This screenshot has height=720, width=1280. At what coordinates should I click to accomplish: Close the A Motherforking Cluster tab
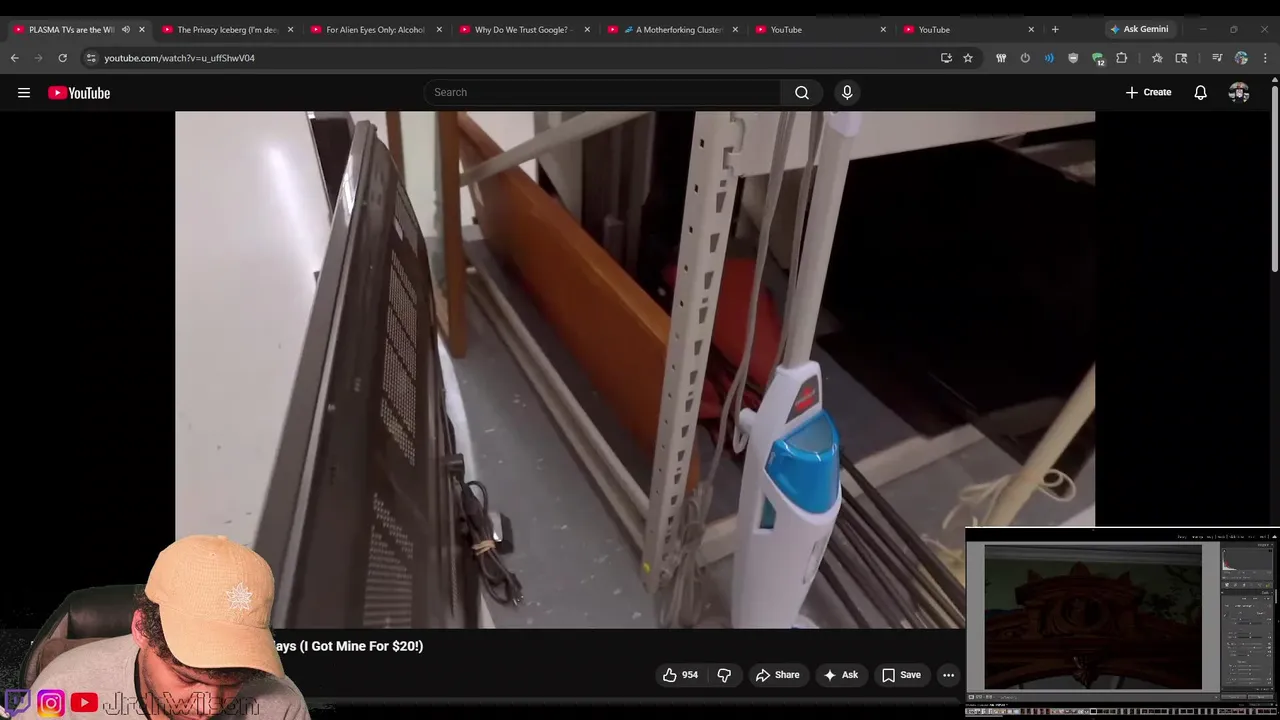(x=735, y=30)
